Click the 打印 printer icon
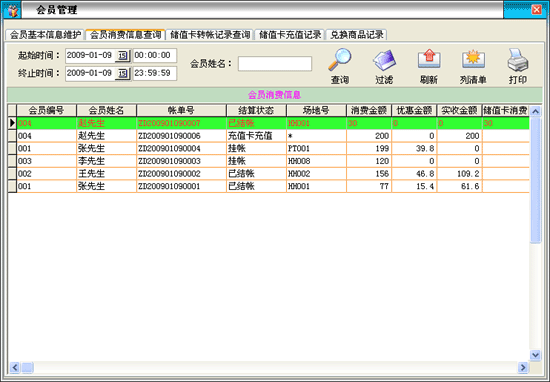550x382 pixels. (x=517, y=60)
